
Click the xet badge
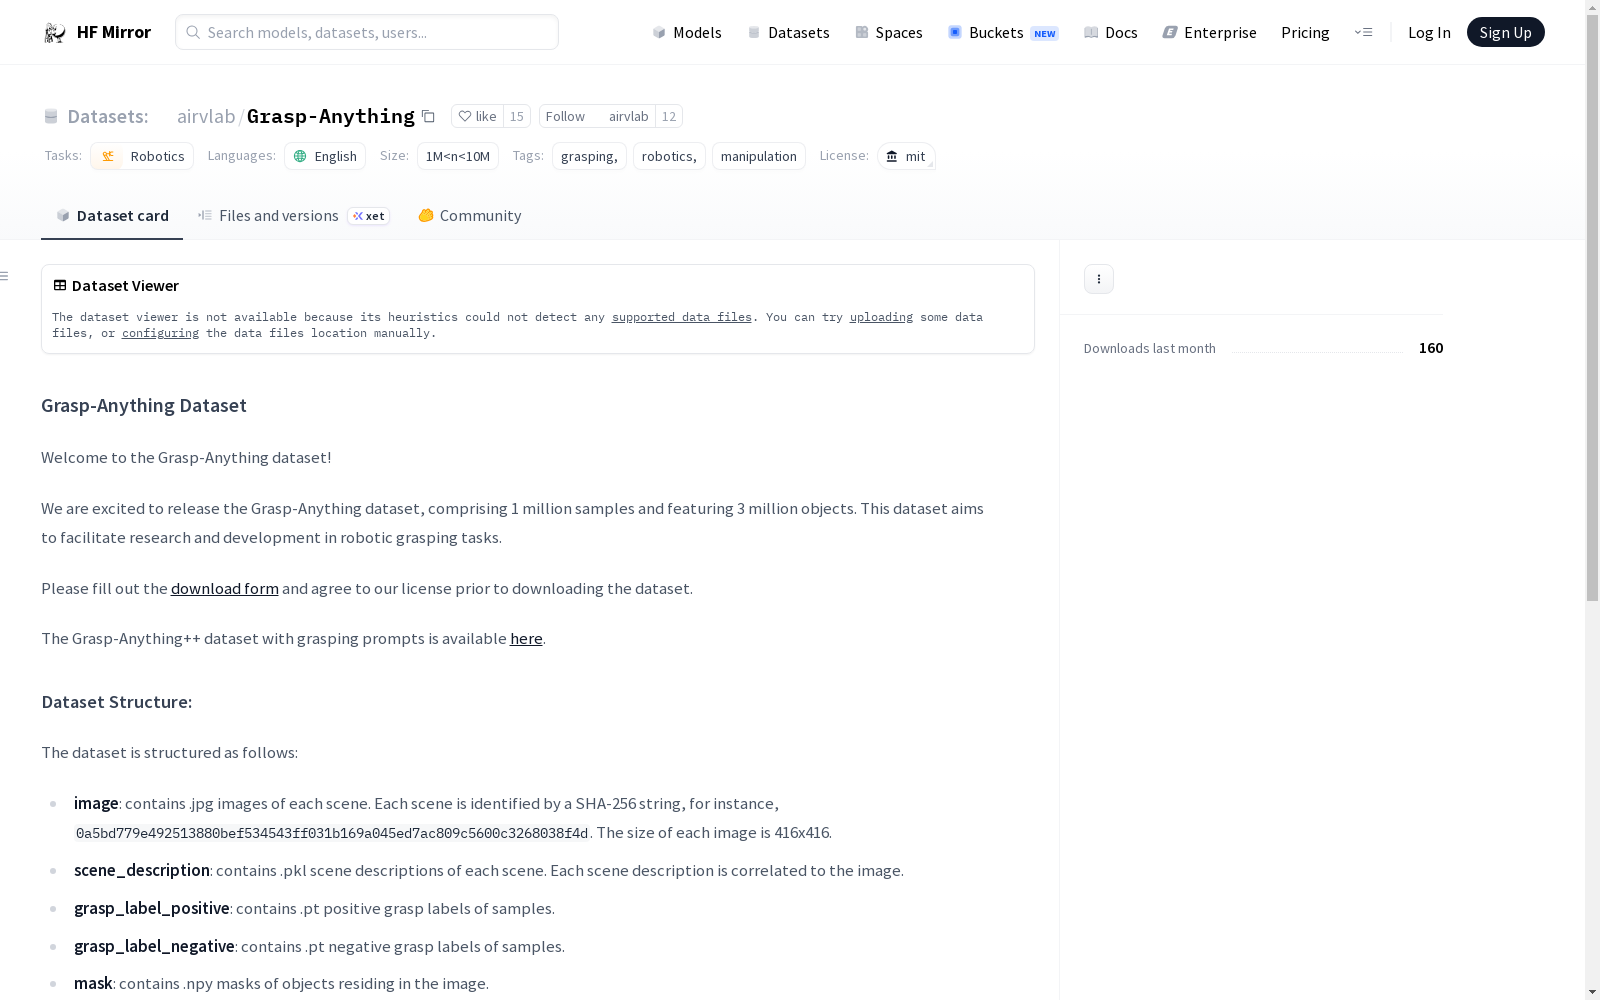tap(368, 216)
